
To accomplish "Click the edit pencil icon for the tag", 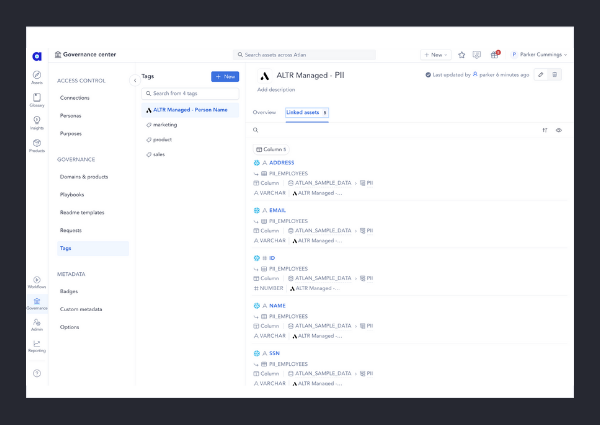I will [541, 74].
